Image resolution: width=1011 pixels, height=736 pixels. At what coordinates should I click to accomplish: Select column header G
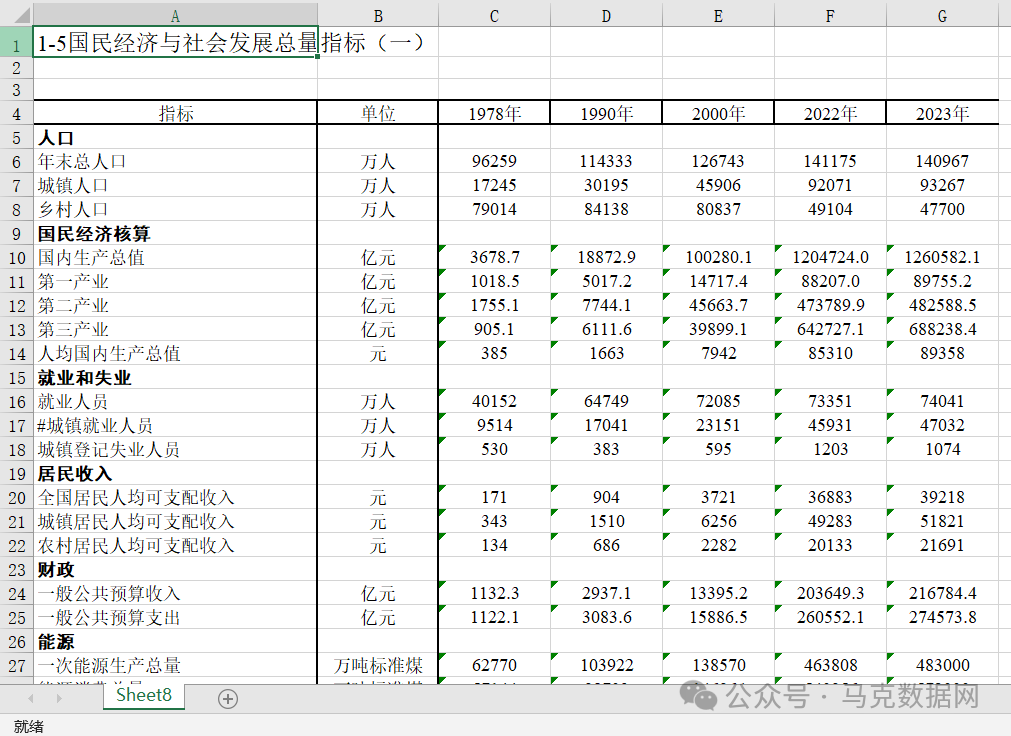point(942,16)
